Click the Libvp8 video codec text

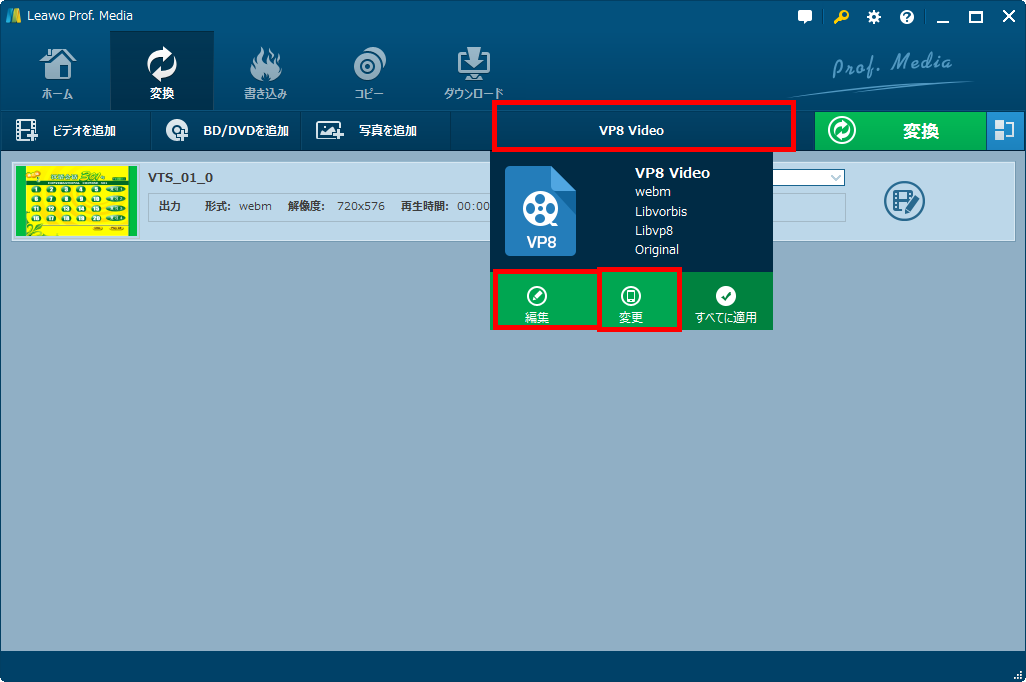(654, 230)
